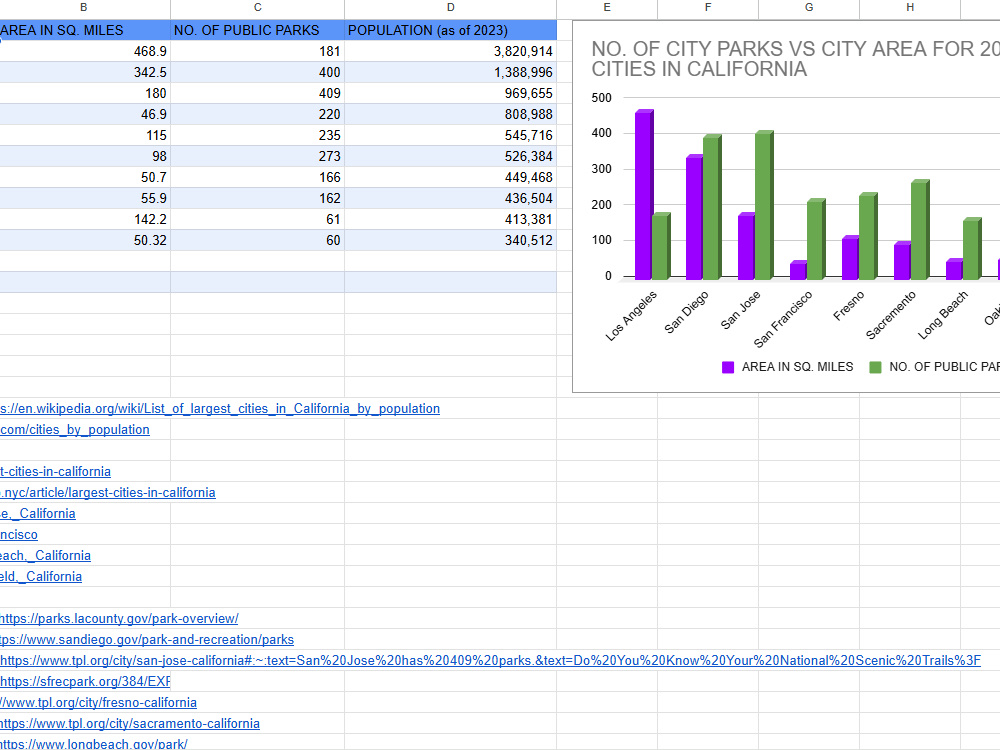Open the sandiego.gov park-and-recreation link
This screenshot has width=1000, height=750.
[147, 640]
